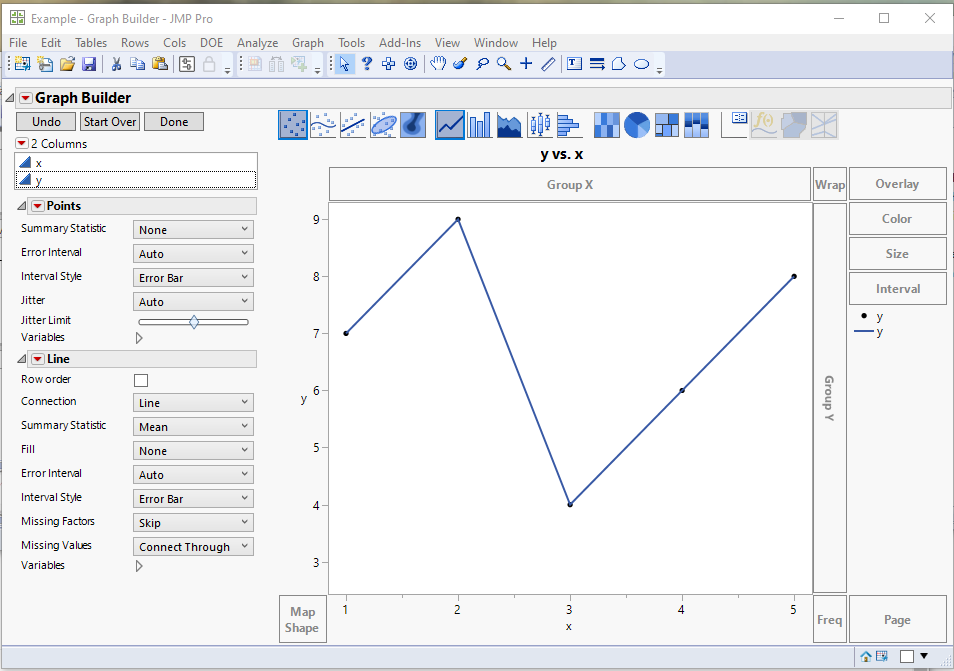Open the DOE menu
This screenshot has width=954, height=671.
[211, 42]
